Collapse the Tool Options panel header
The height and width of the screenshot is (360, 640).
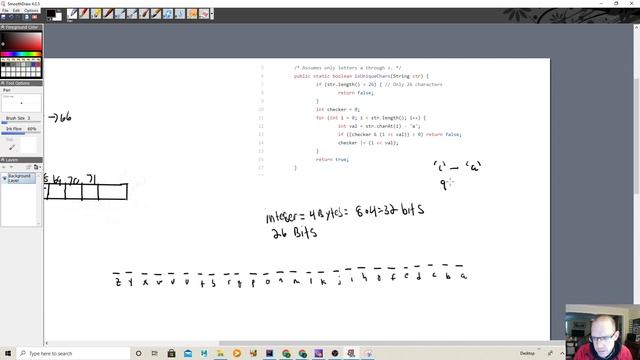[21, 83]
